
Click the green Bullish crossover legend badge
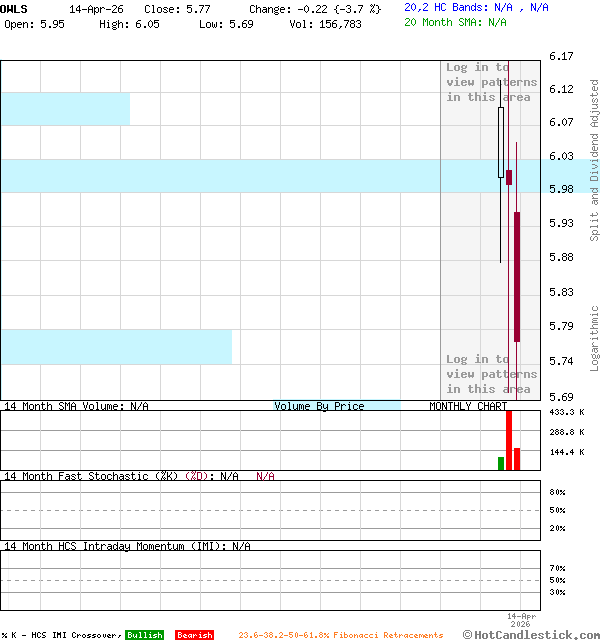click(x=144, y=635)
